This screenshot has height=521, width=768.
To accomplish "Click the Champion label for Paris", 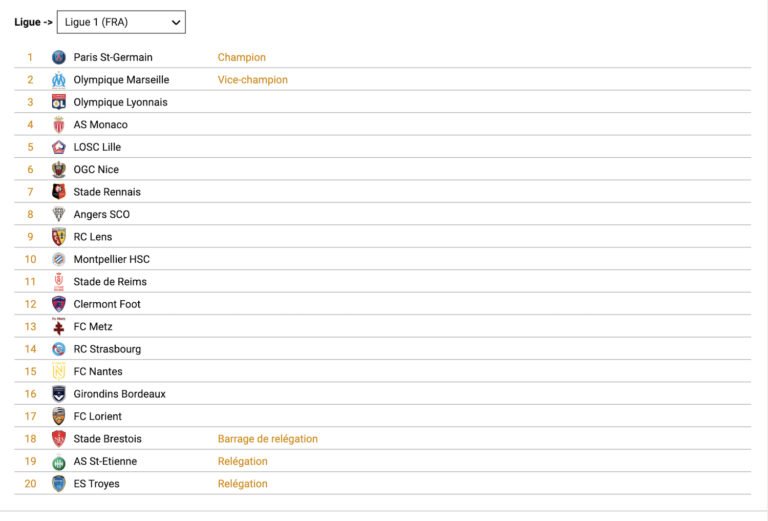I will [x=242, y=58].
